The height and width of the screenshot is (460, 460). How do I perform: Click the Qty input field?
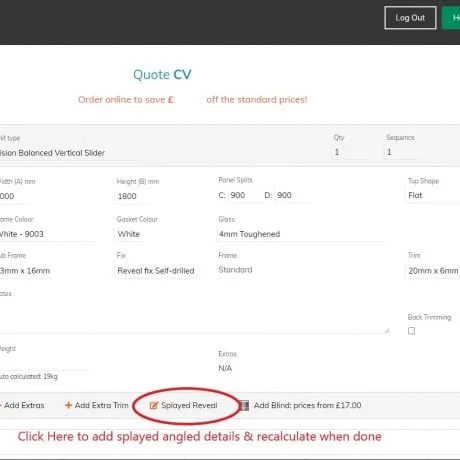pos(349,152)
